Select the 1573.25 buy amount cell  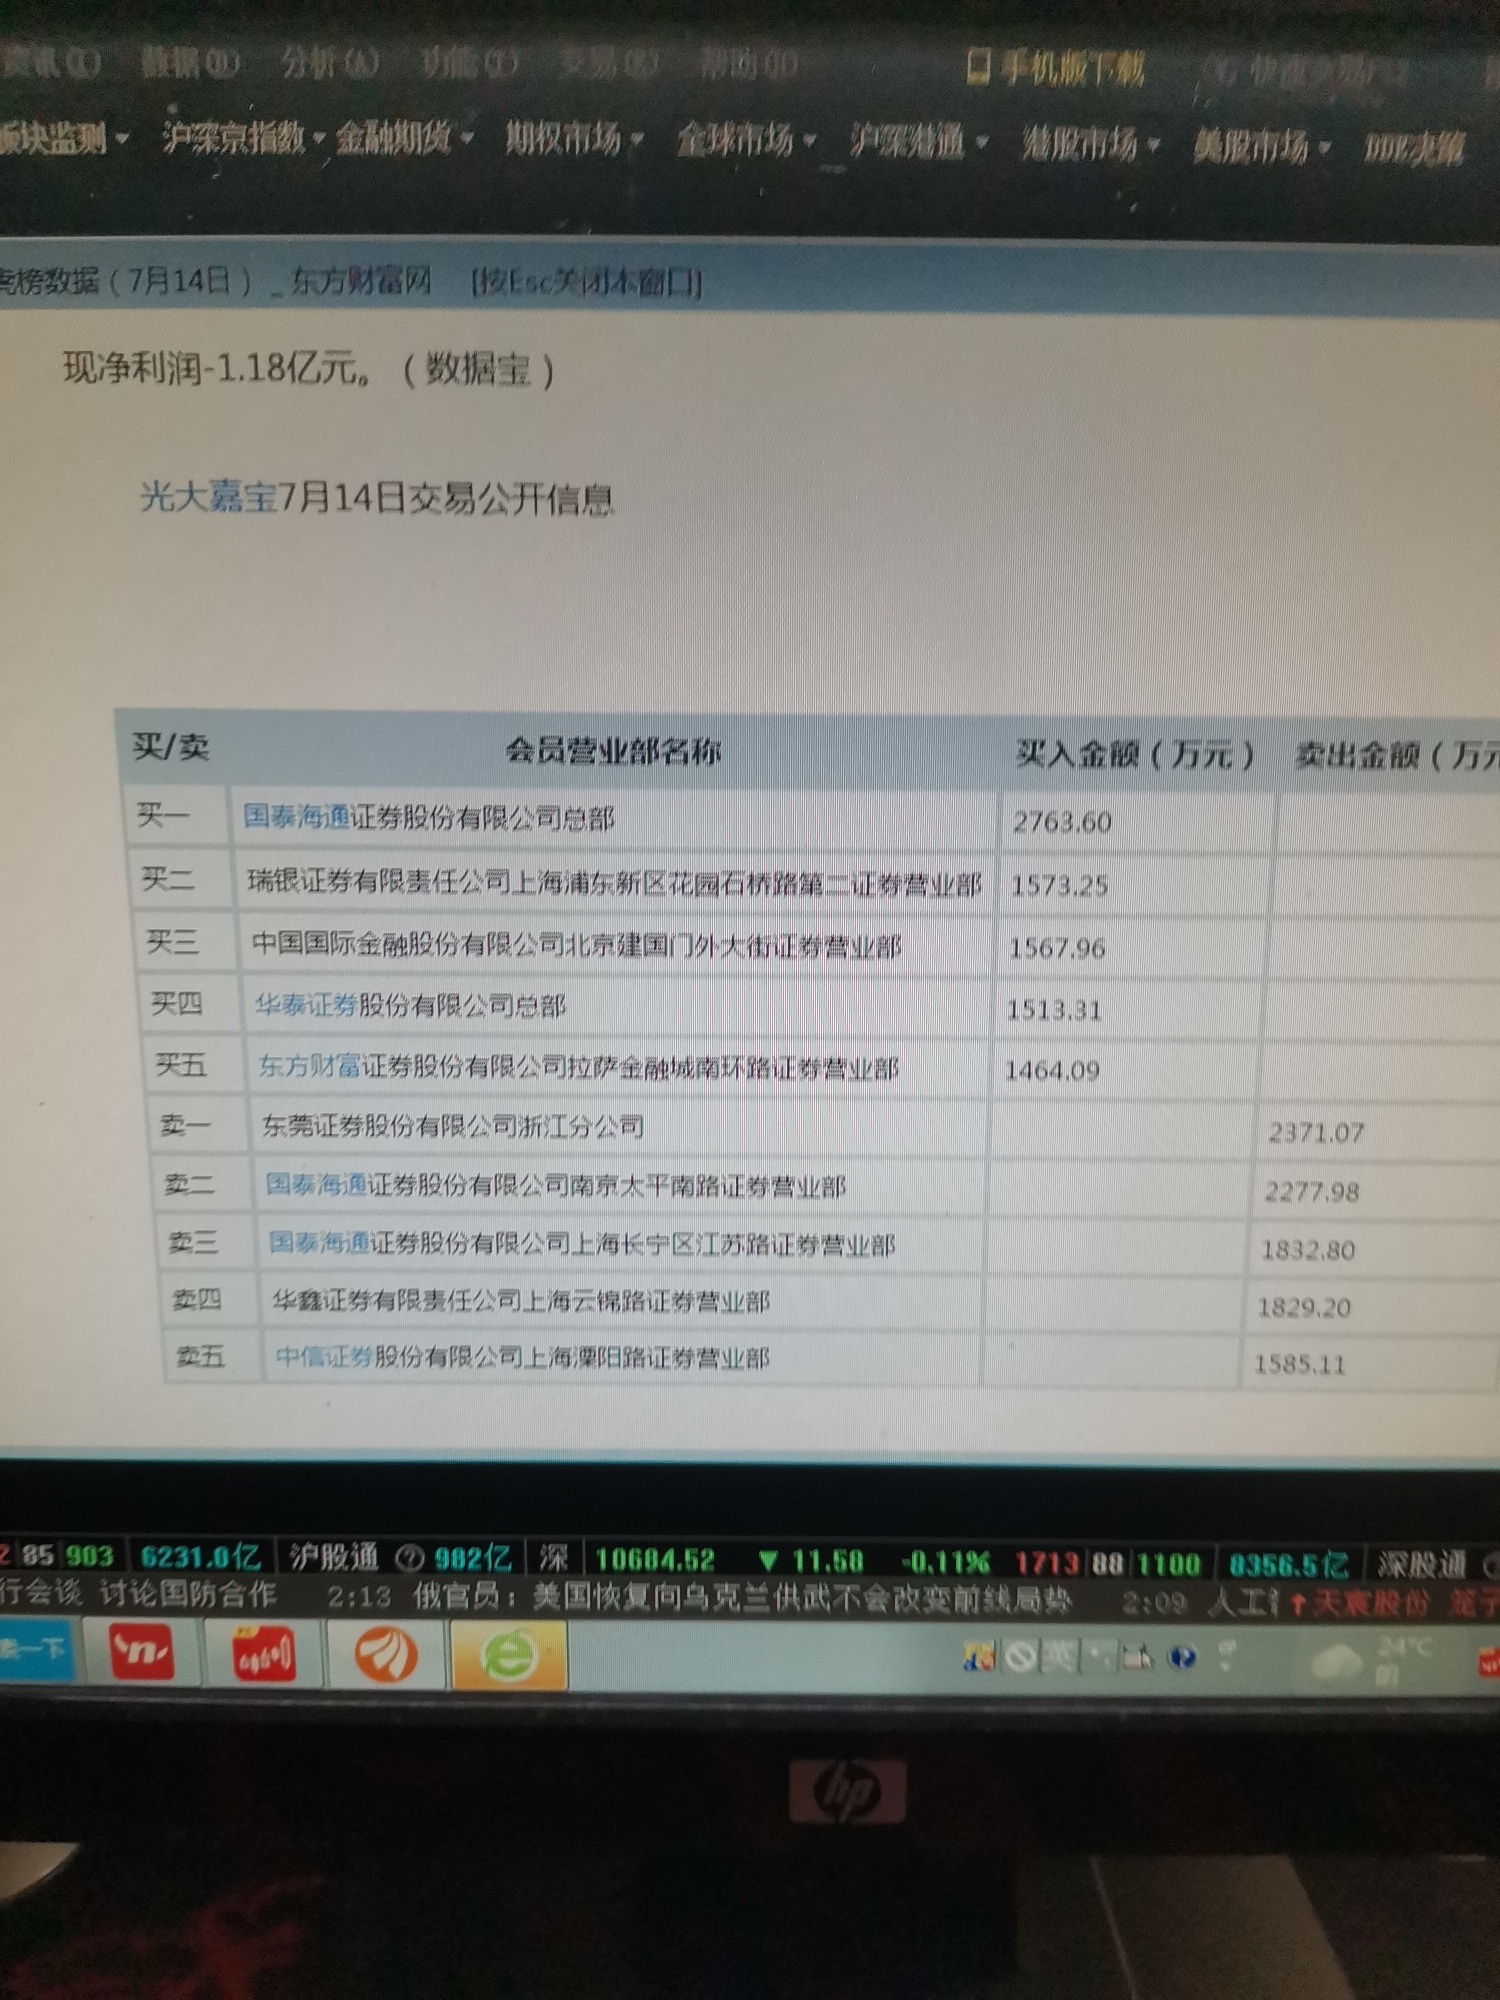pyautogui.click(x=1059, y=885)
